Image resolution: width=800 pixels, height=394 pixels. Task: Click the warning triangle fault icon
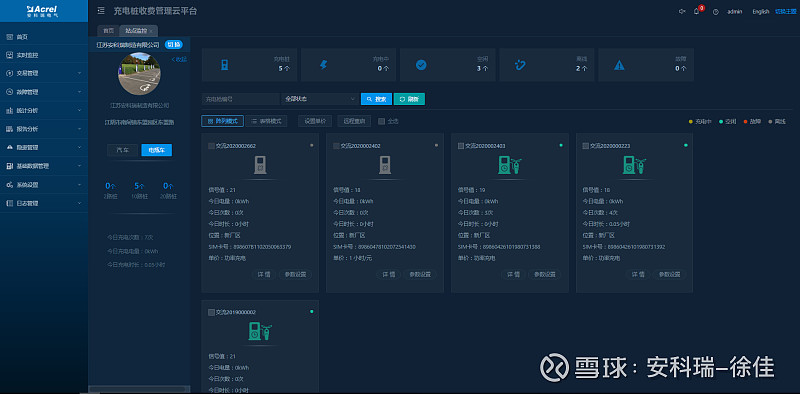[x=619, y=65]
